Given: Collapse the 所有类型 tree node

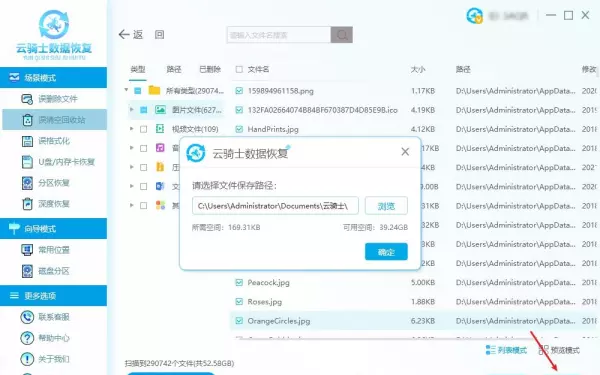Looking at the screenshot, I should [x=126, y=90].
